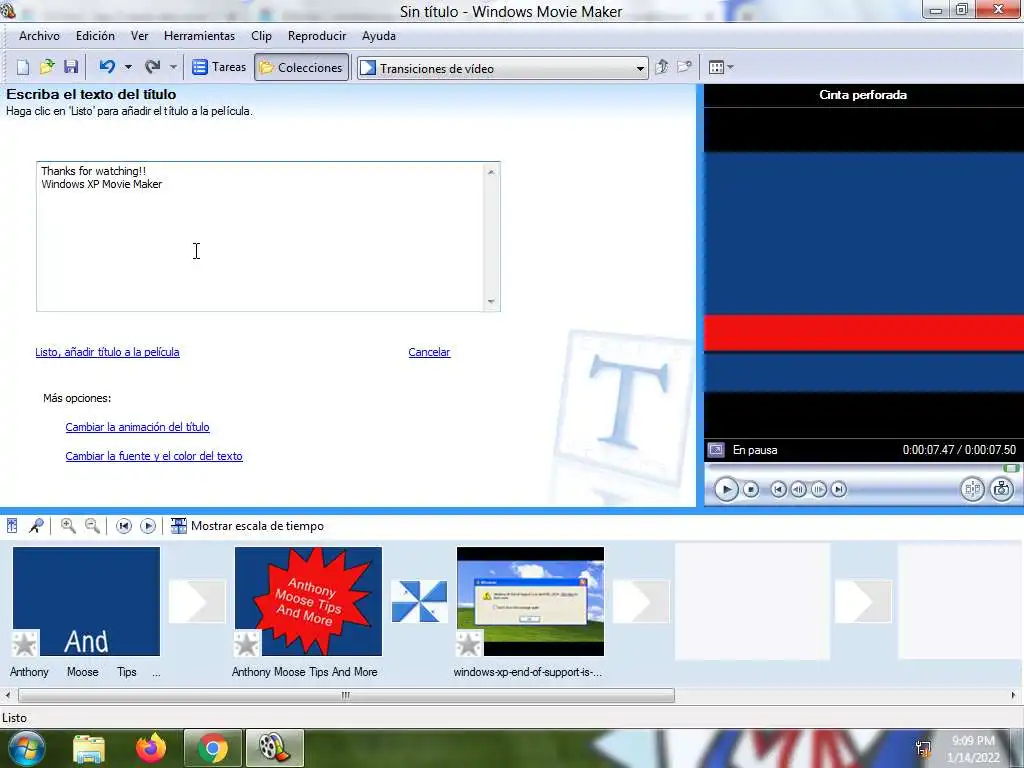Viewport: 1024px width, 768px height.
Task: Click 'Mostrar escala de tiempo'
Action: (248, 526)
